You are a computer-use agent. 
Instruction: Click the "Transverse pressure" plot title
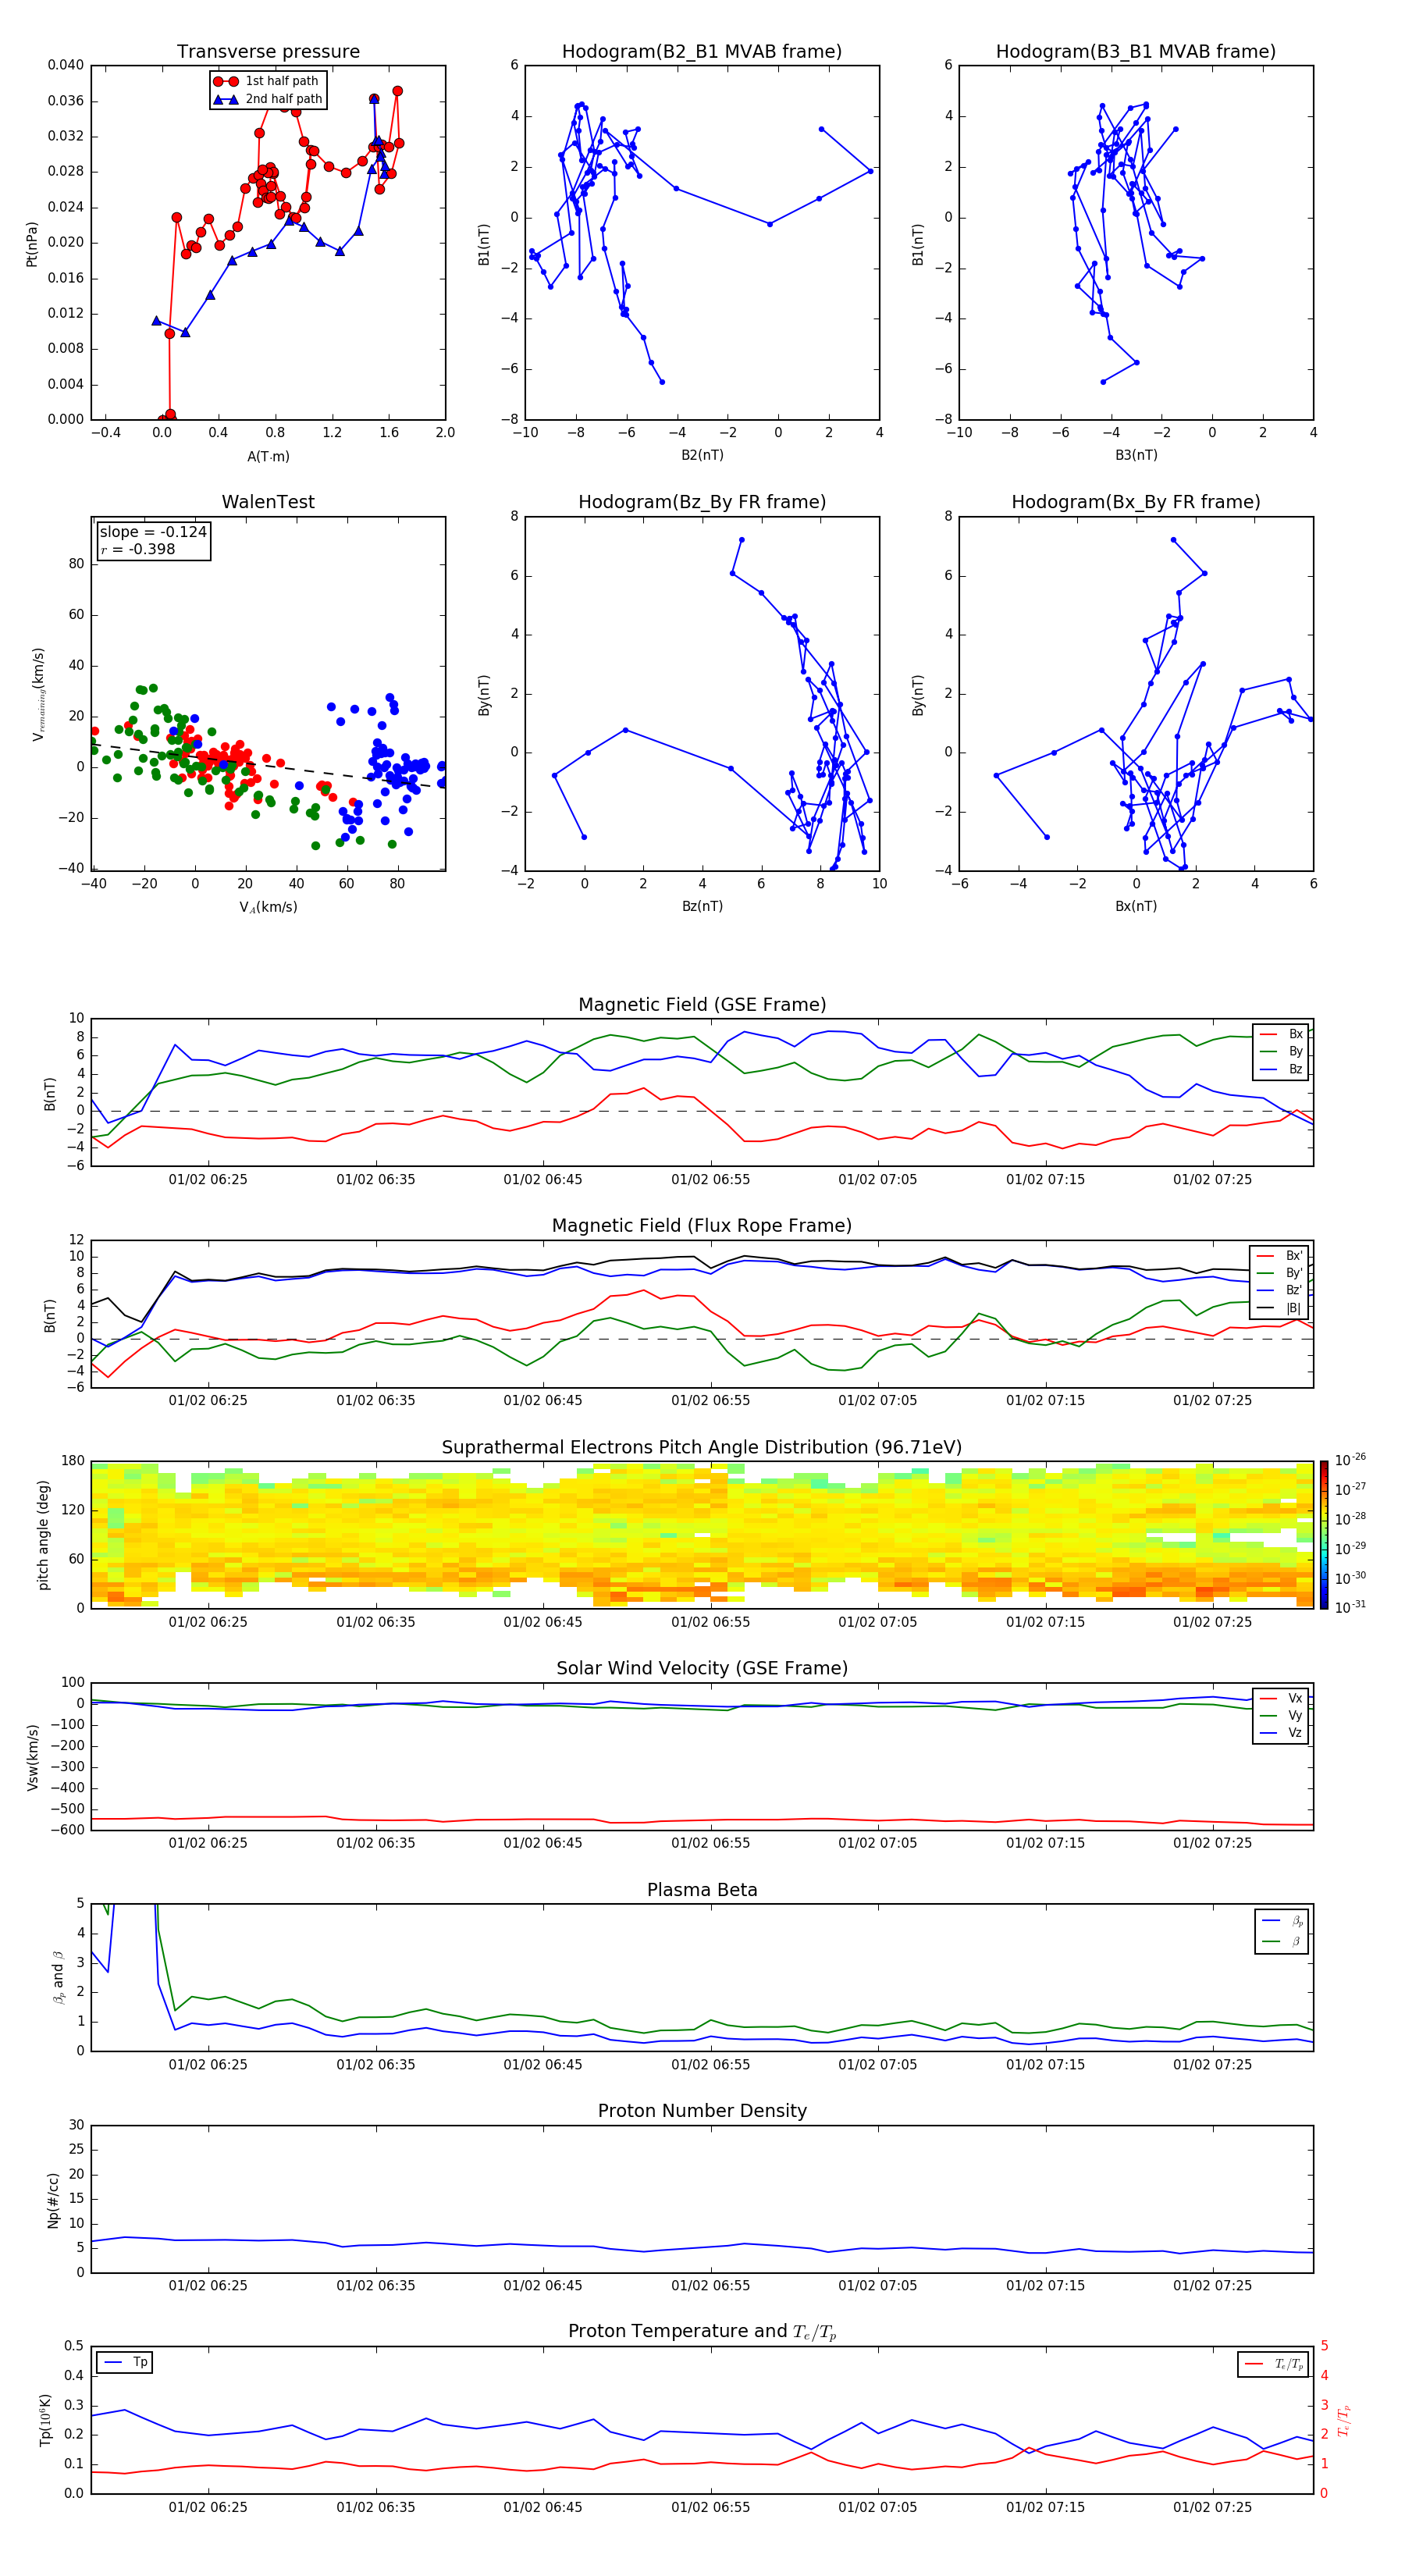(268, 52)
